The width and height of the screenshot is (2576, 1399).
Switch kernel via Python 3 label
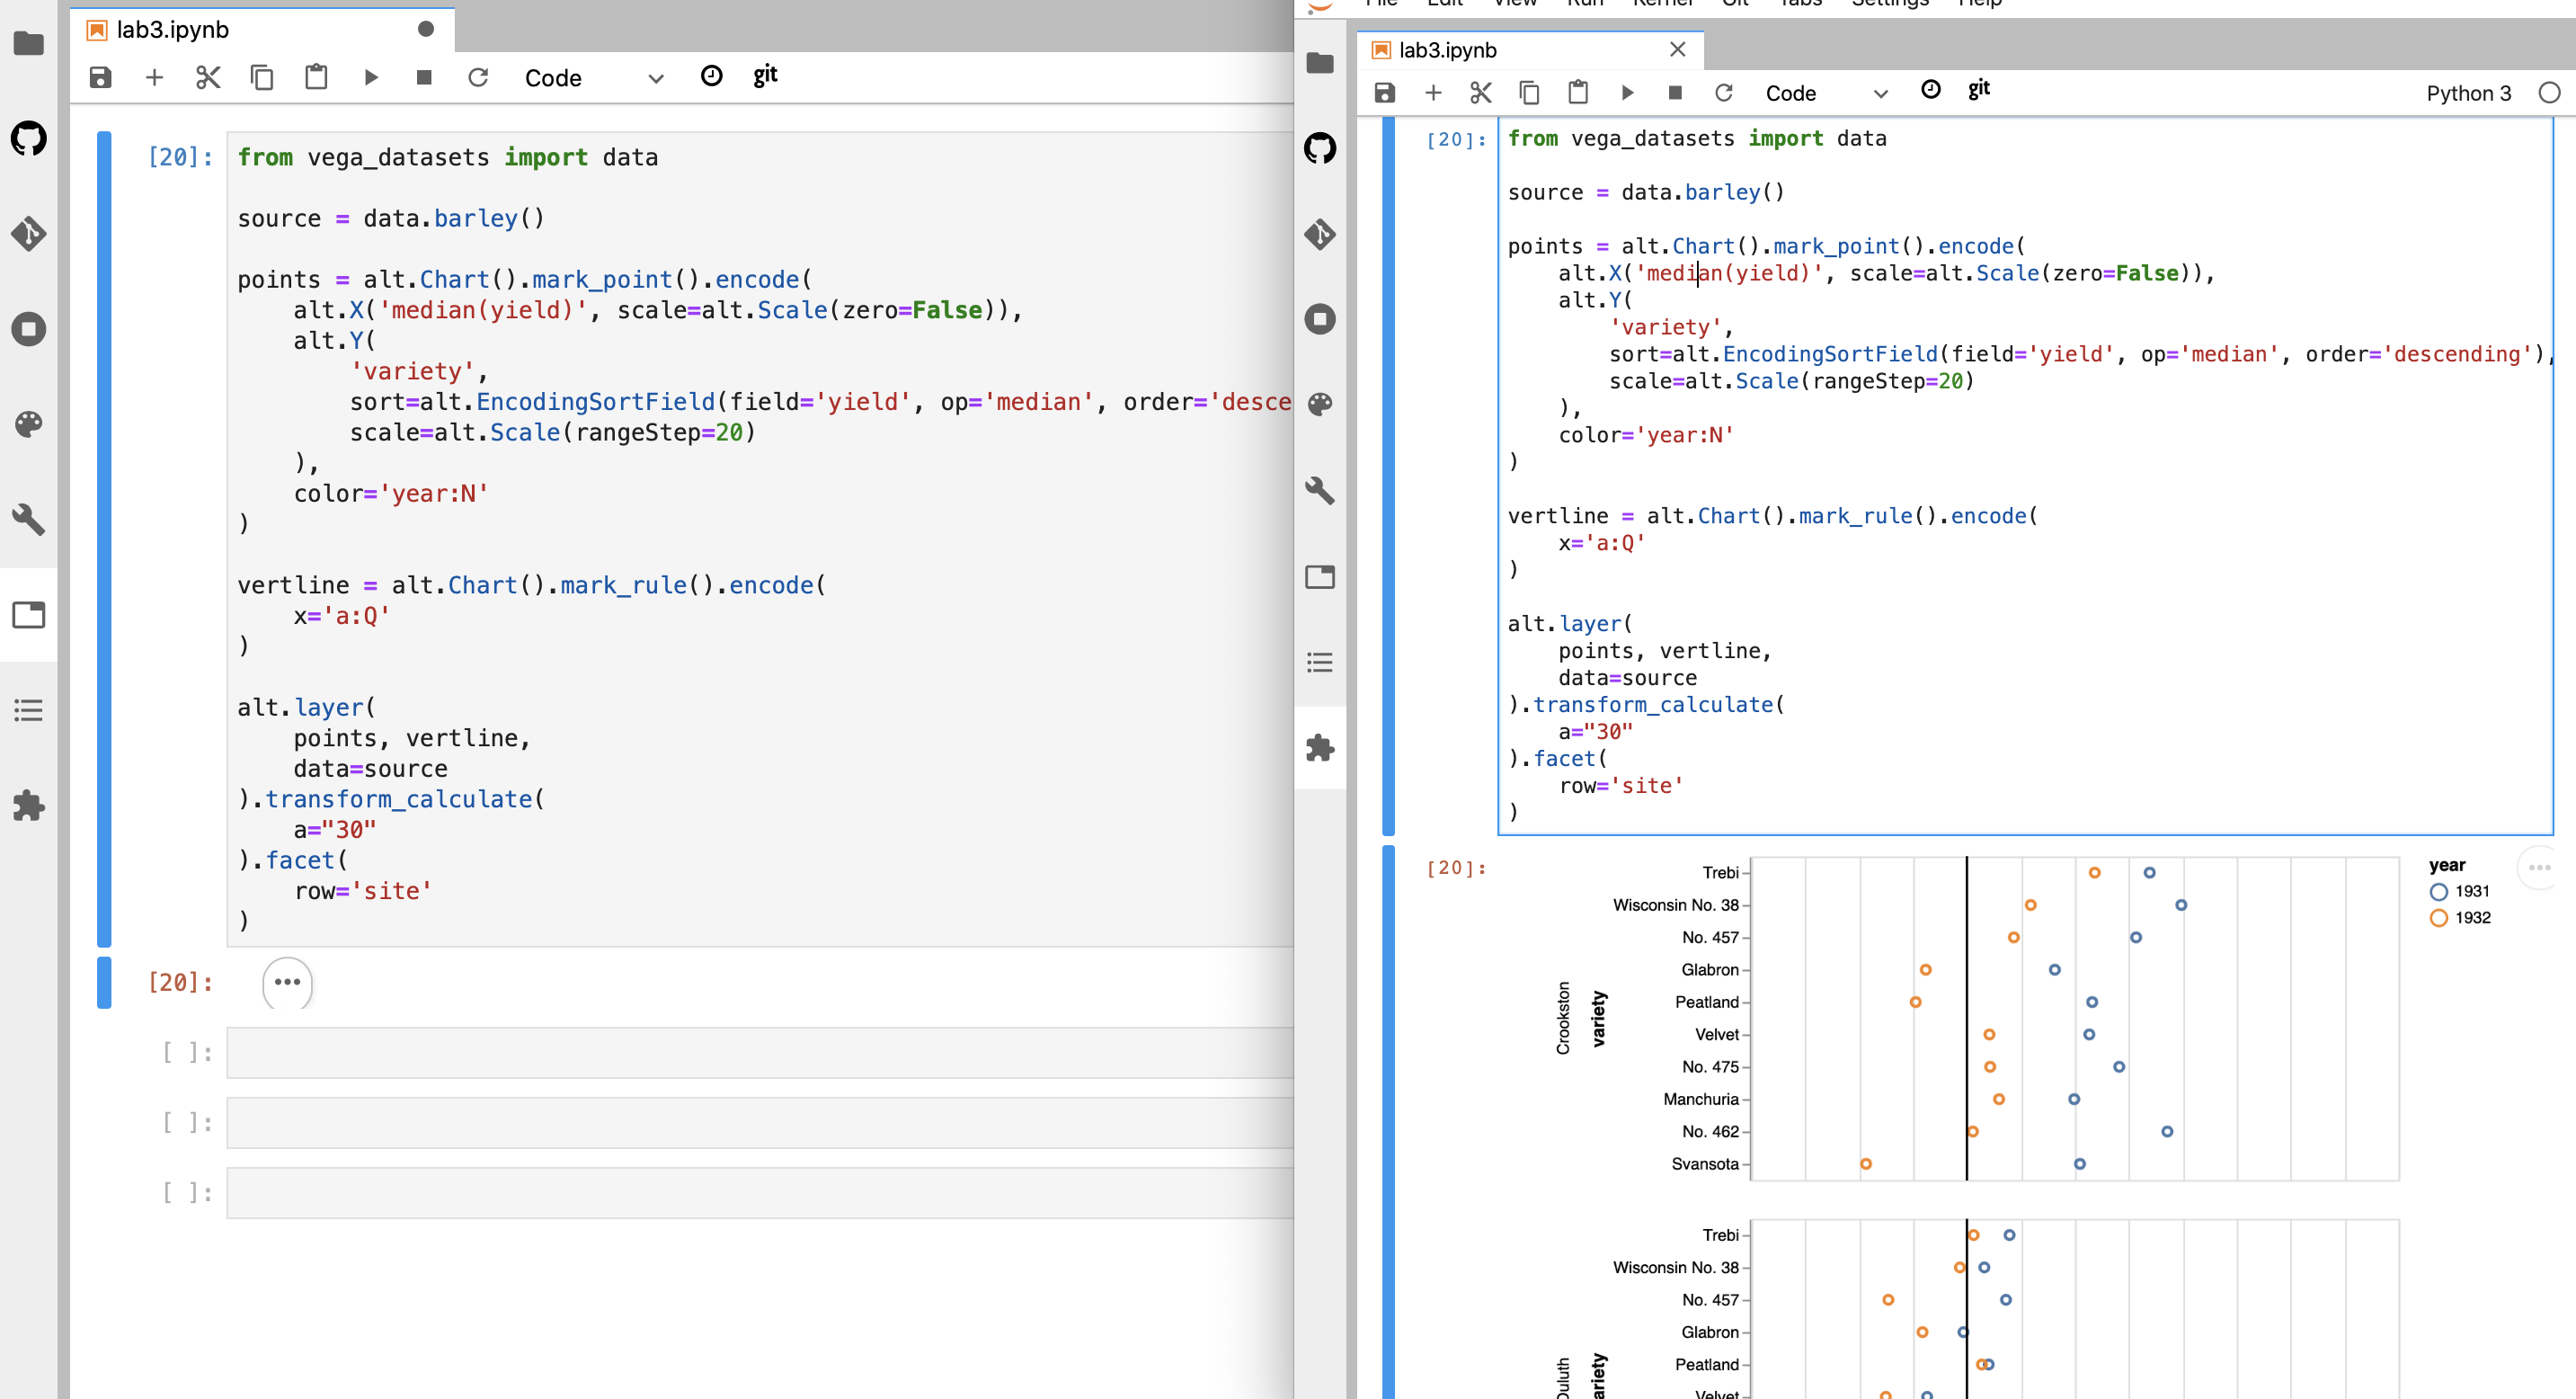click(2468, 93)
